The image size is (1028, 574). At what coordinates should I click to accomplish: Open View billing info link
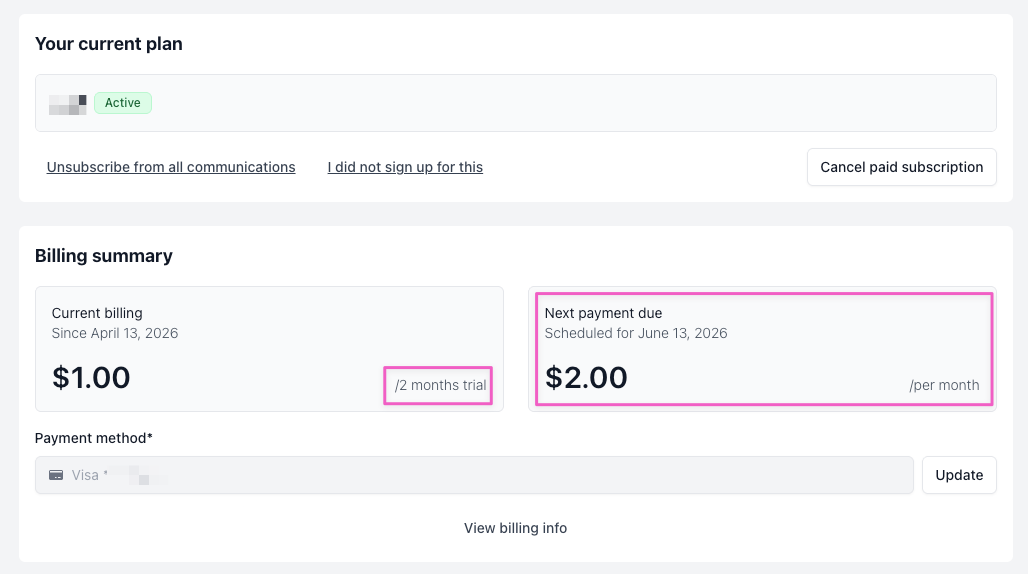(515, 528)
